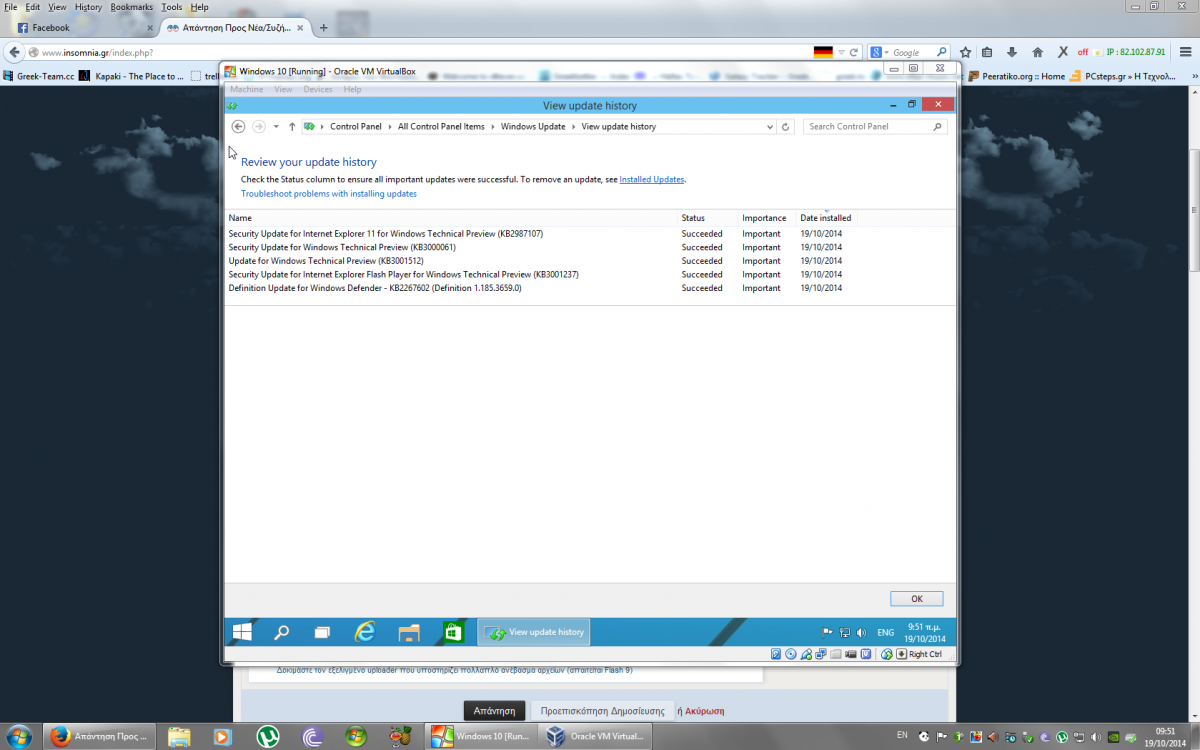This screenshot has height=750, width=1200.
Task: Open the Installed Updates link
Action: click(x=652, y=179)
